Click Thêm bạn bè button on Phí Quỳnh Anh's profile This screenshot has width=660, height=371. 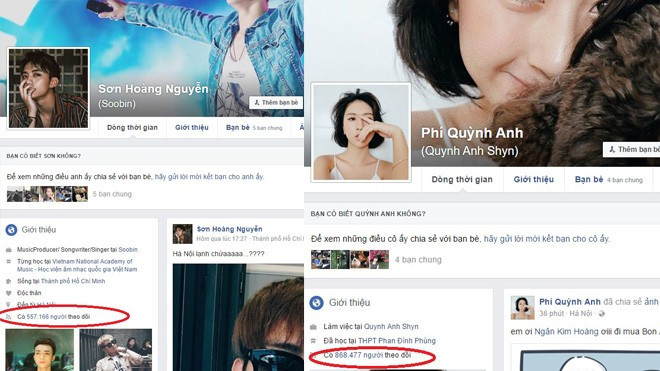click(x=631, y=149)
